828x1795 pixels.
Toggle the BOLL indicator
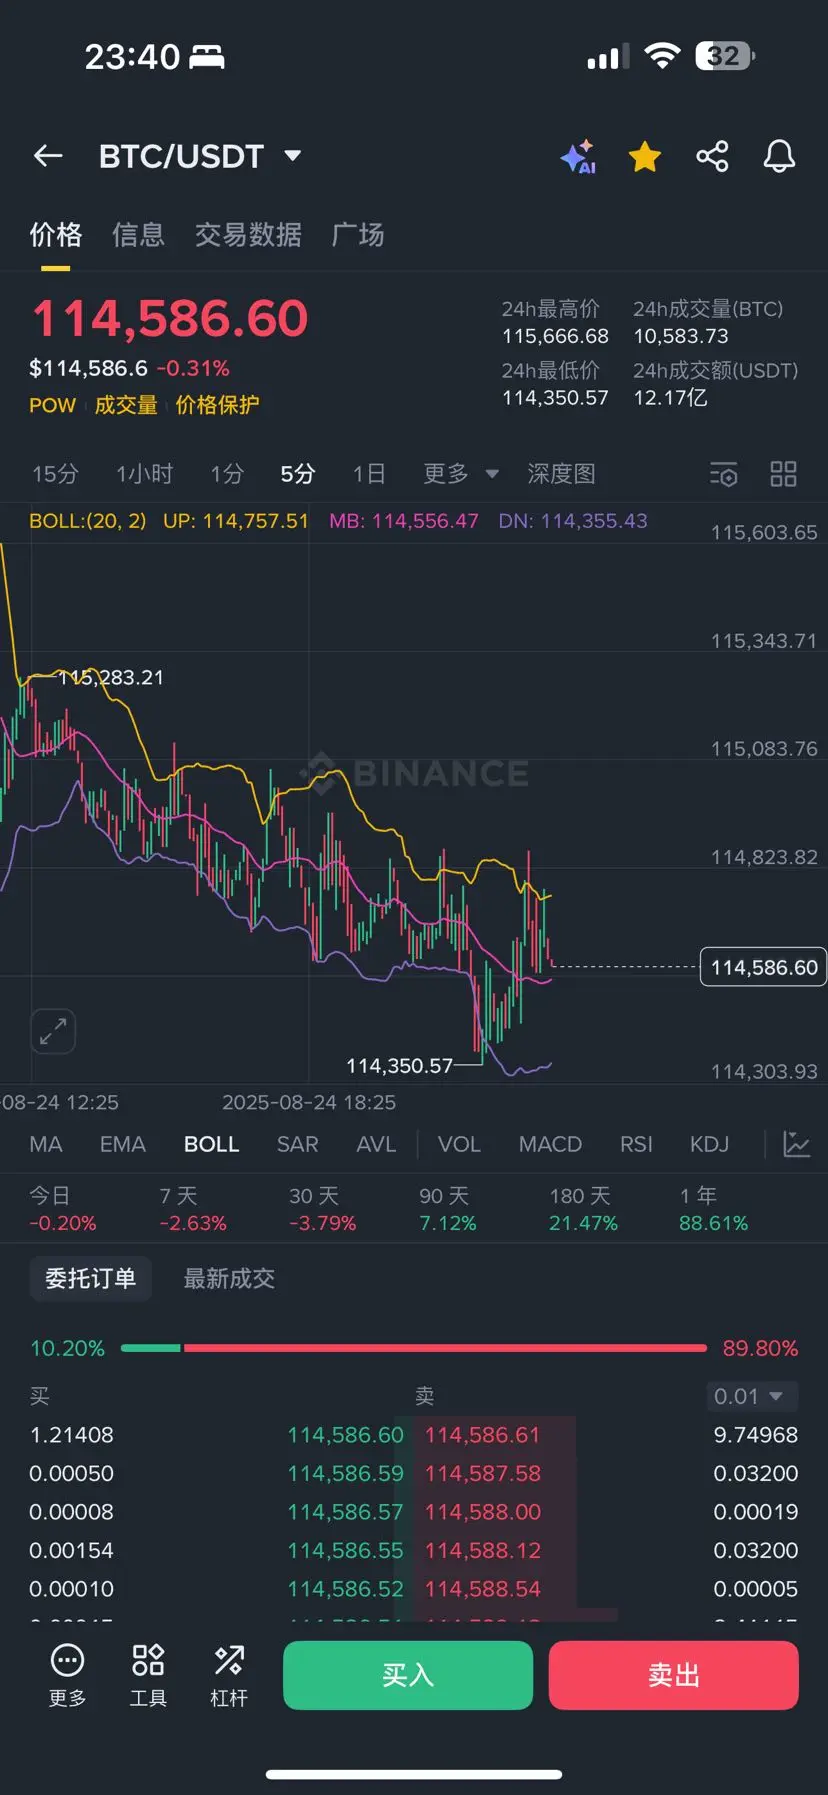point(212,1144)
